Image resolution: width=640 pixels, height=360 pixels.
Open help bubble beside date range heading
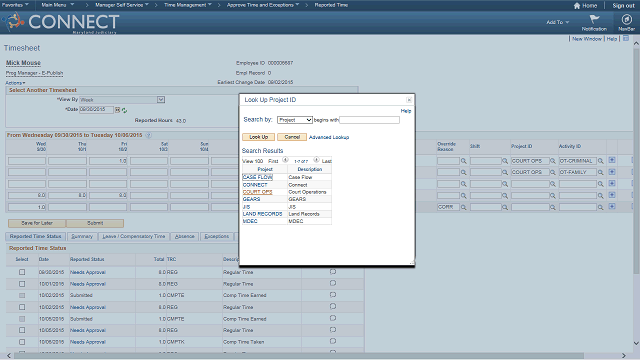(x=149, y=135)
